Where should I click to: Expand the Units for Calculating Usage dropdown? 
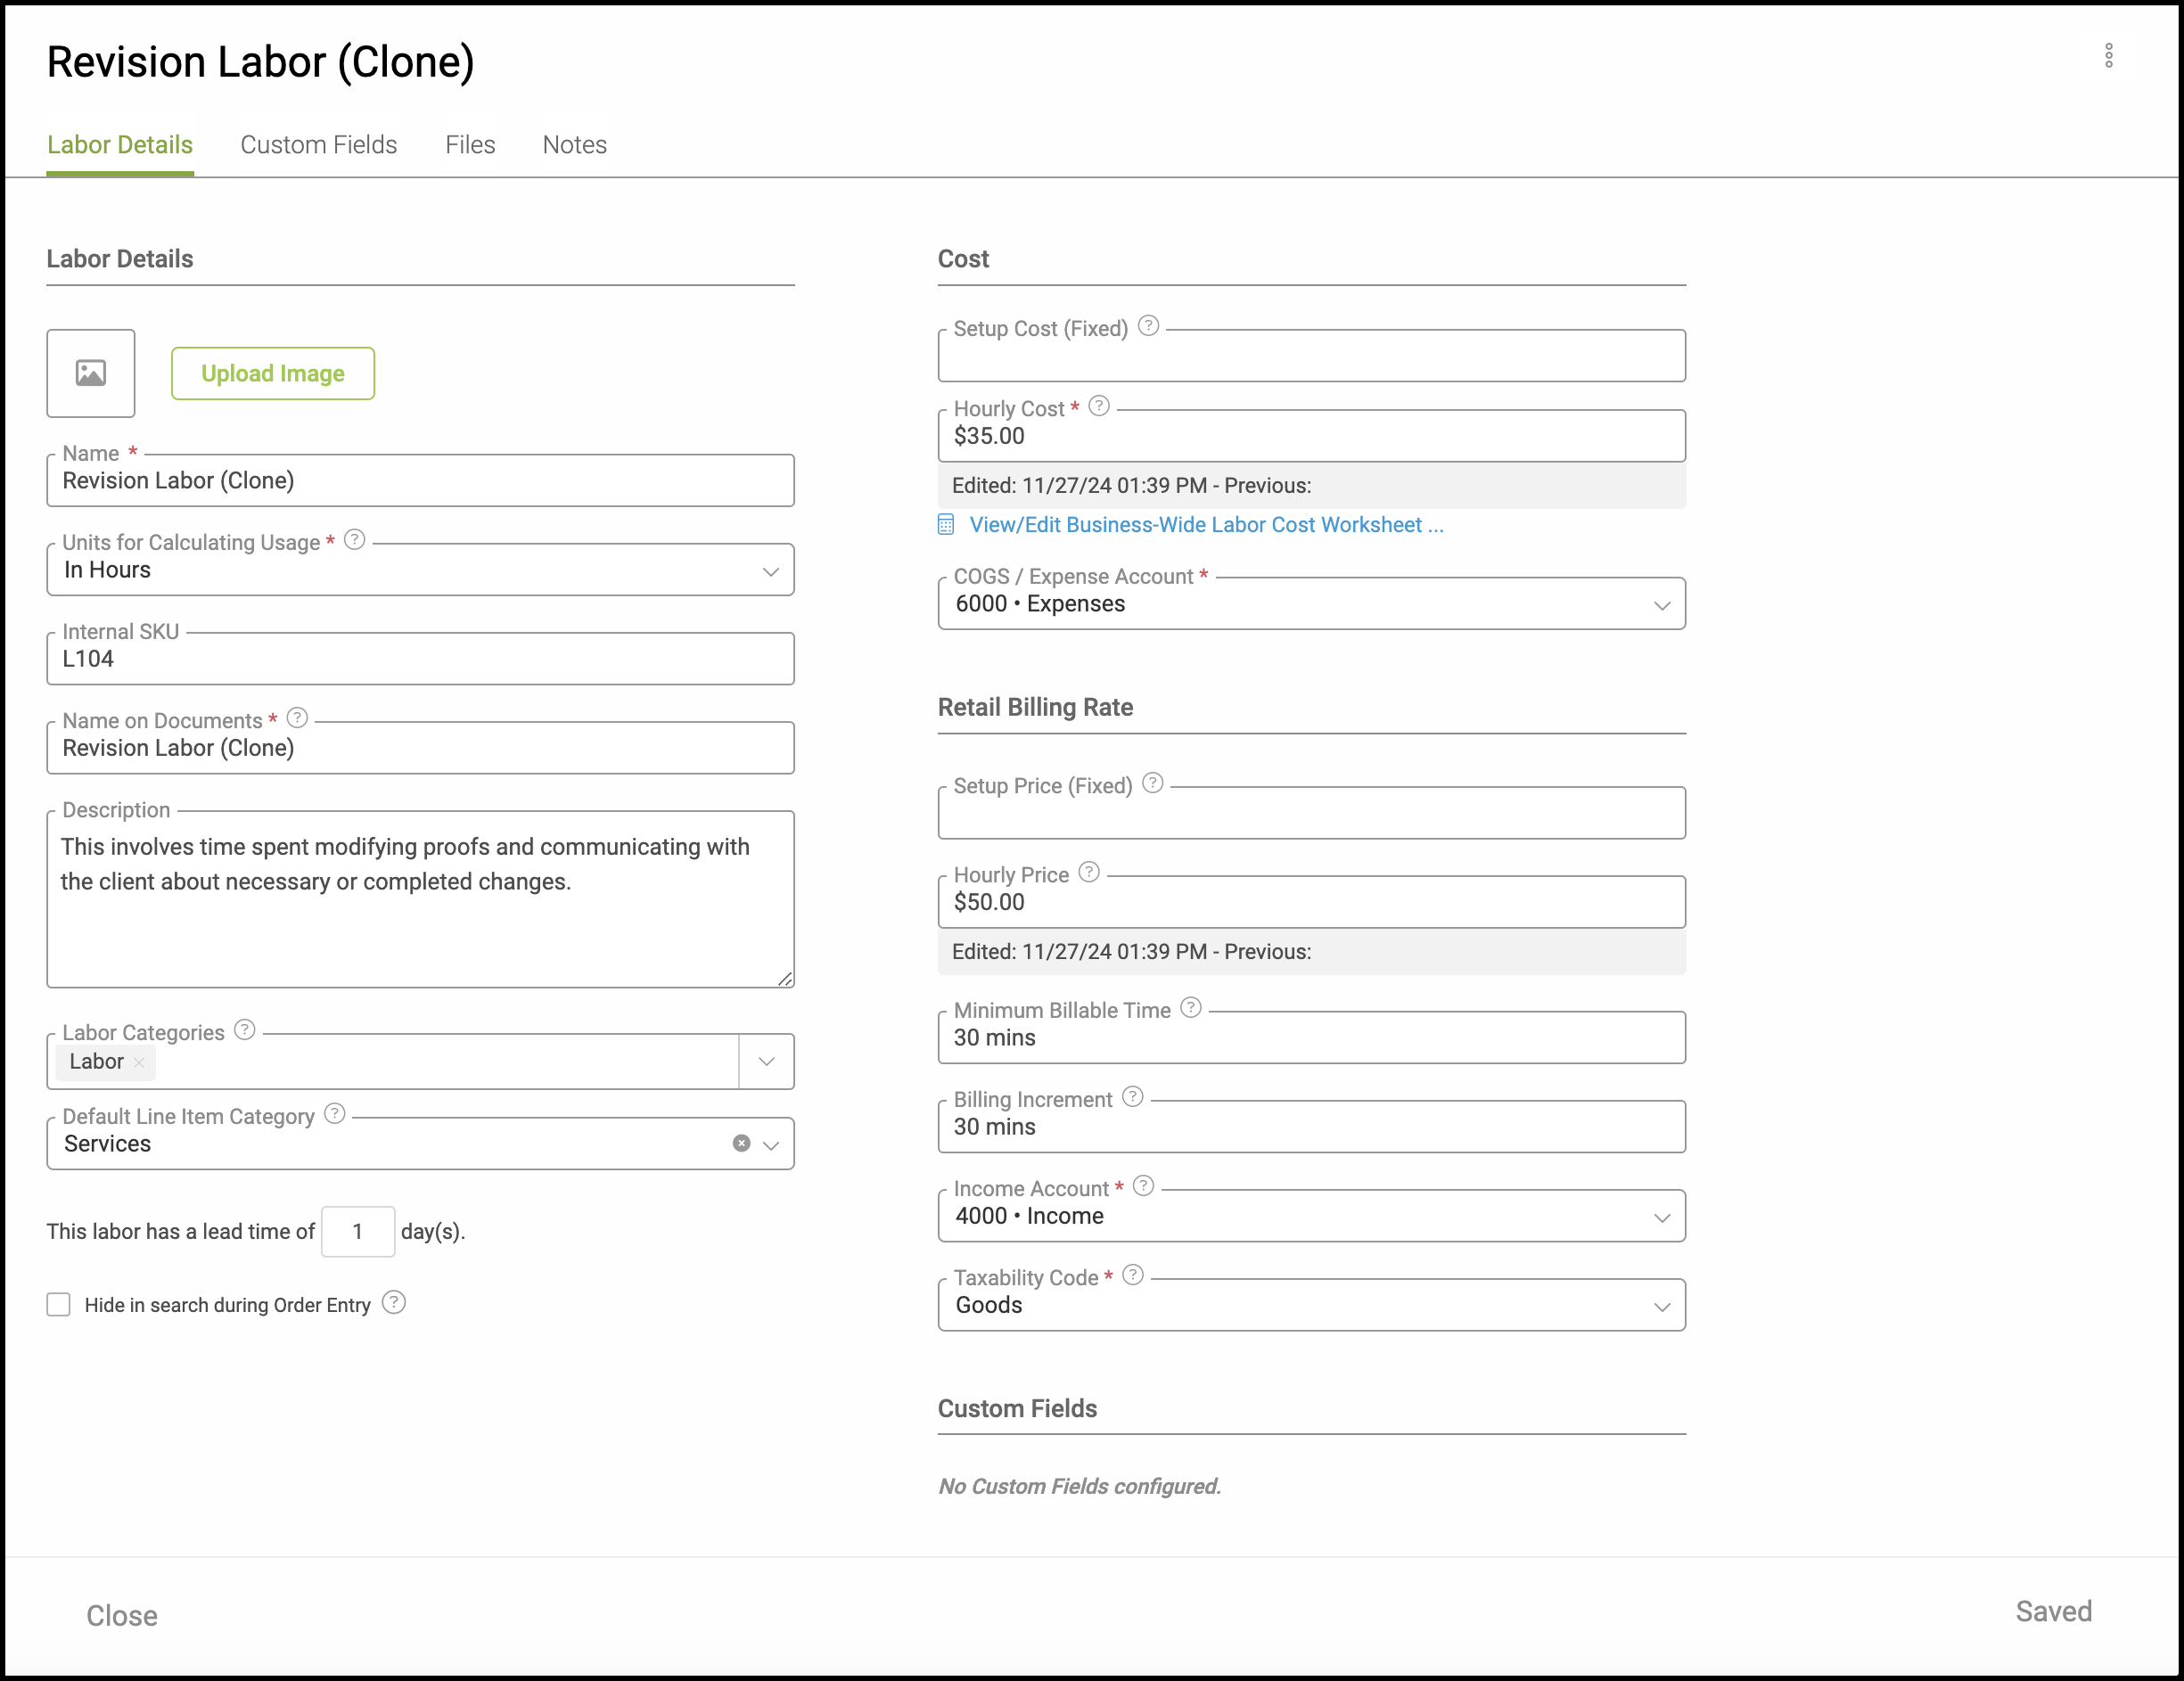(x=770, y=571)
